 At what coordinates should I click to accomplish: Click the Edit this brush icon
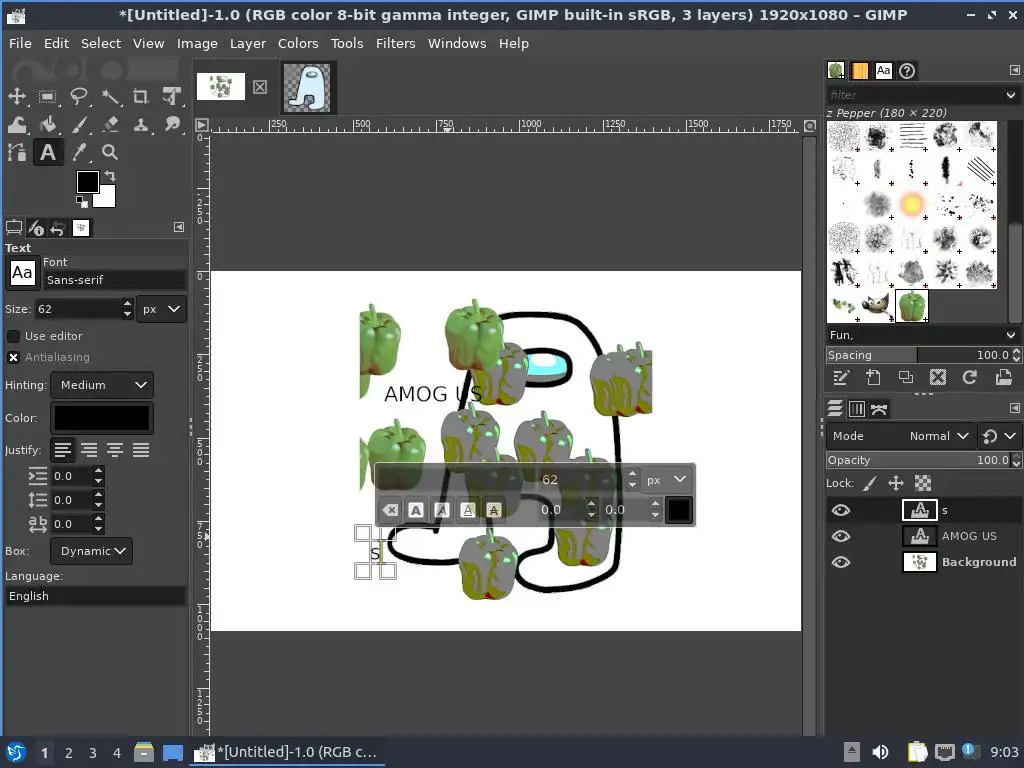(841, 377)
